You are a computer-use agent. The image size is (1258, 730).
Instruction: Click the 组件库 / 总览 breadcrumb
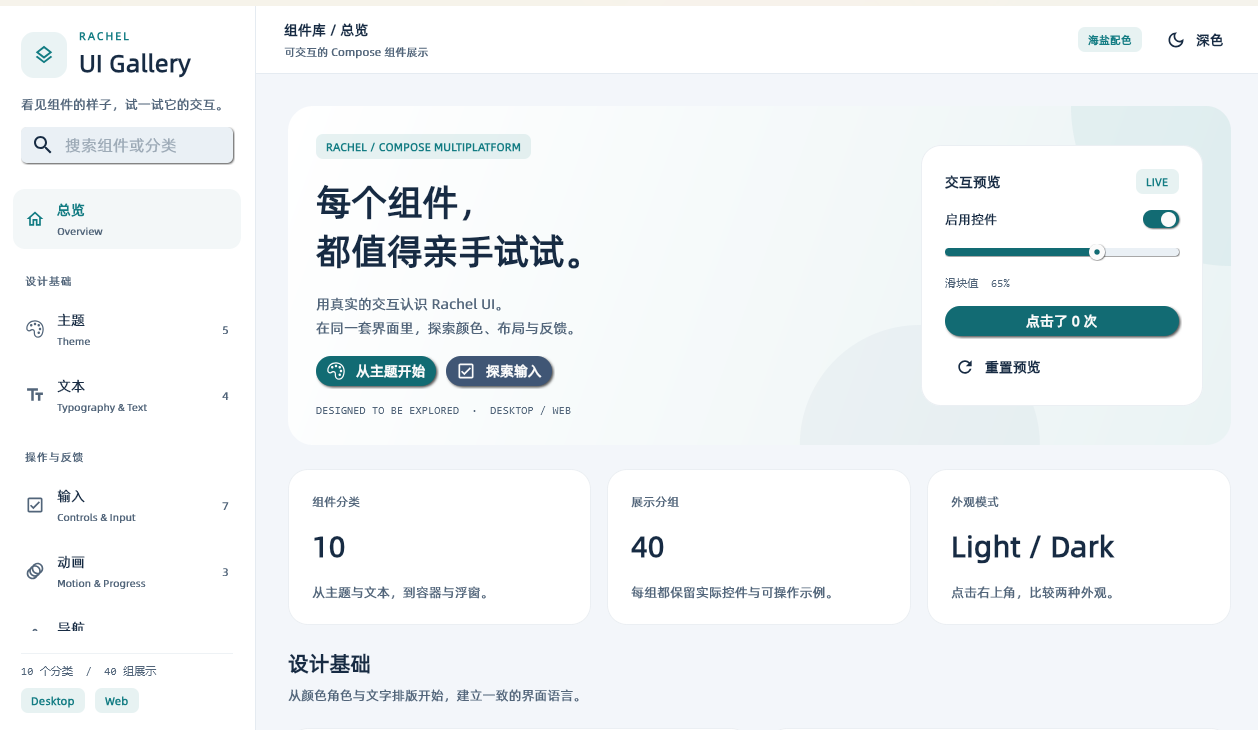coord(326,31)
